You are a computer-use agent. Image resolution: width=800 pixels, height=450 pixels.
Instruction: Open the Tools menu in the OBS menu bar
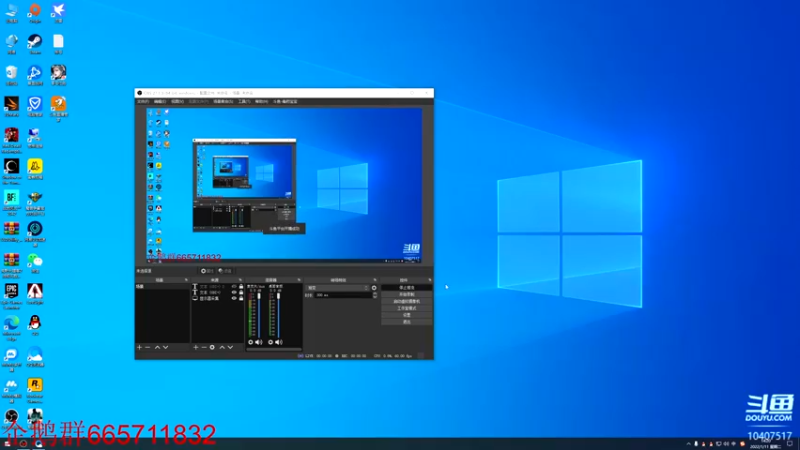click(244, 102)
